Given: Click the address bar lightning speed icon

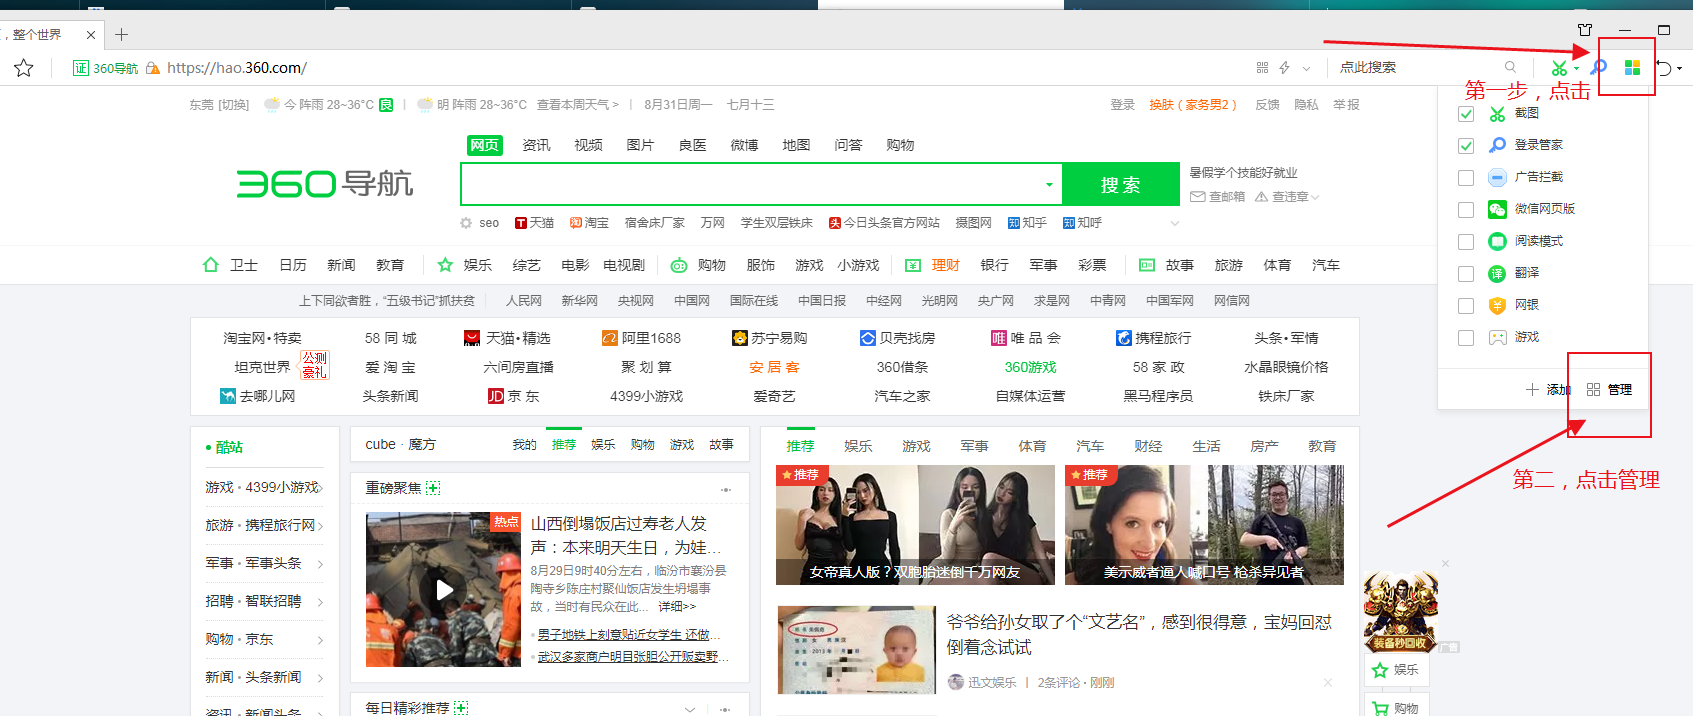Looking at the screenshot, I should coord(1284,68).
